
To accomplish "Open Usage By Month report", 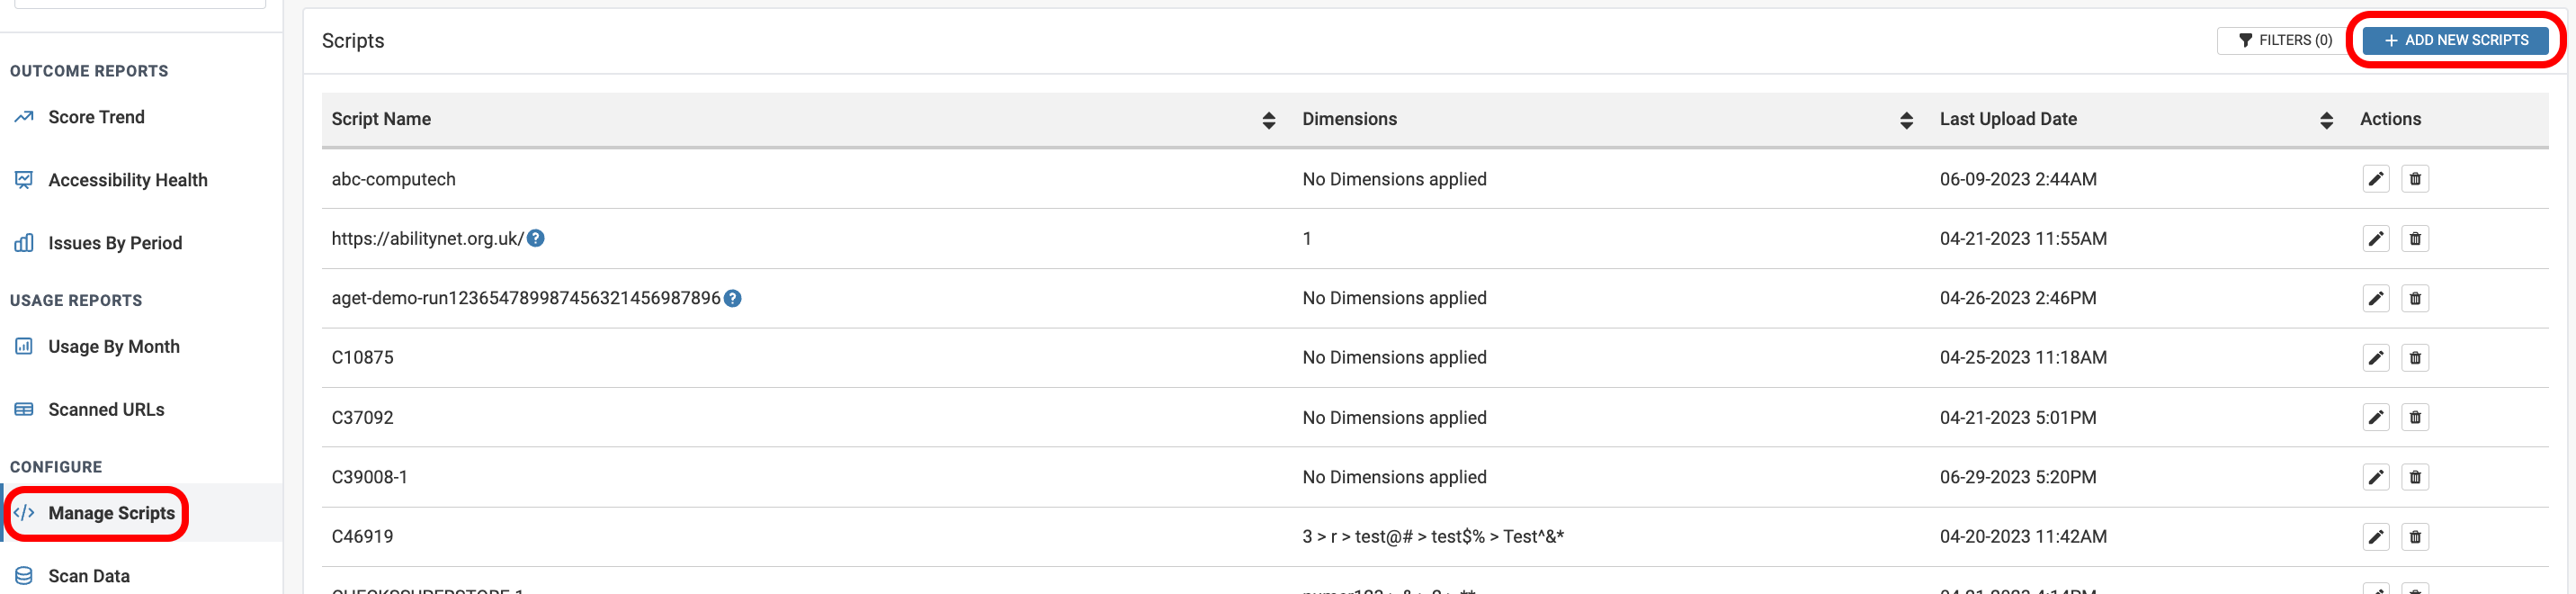I will [x=113, y=347].
